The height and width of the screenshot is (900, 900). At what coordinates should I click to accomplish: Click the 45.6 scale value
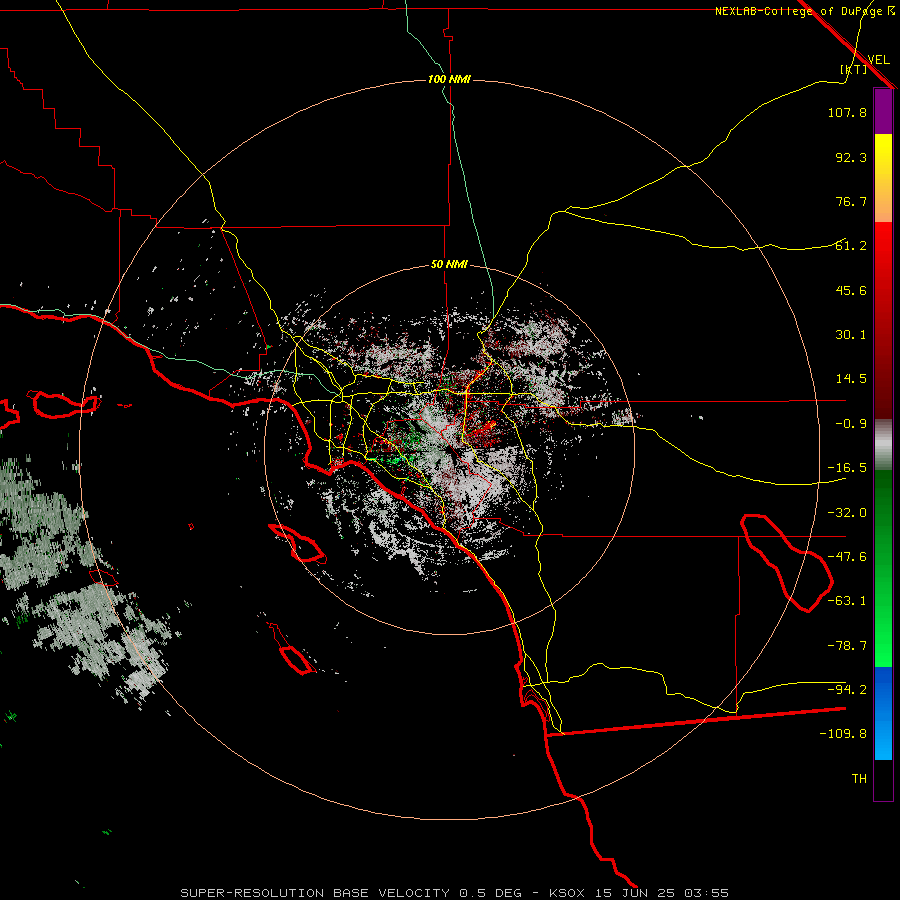pos(851,290)
